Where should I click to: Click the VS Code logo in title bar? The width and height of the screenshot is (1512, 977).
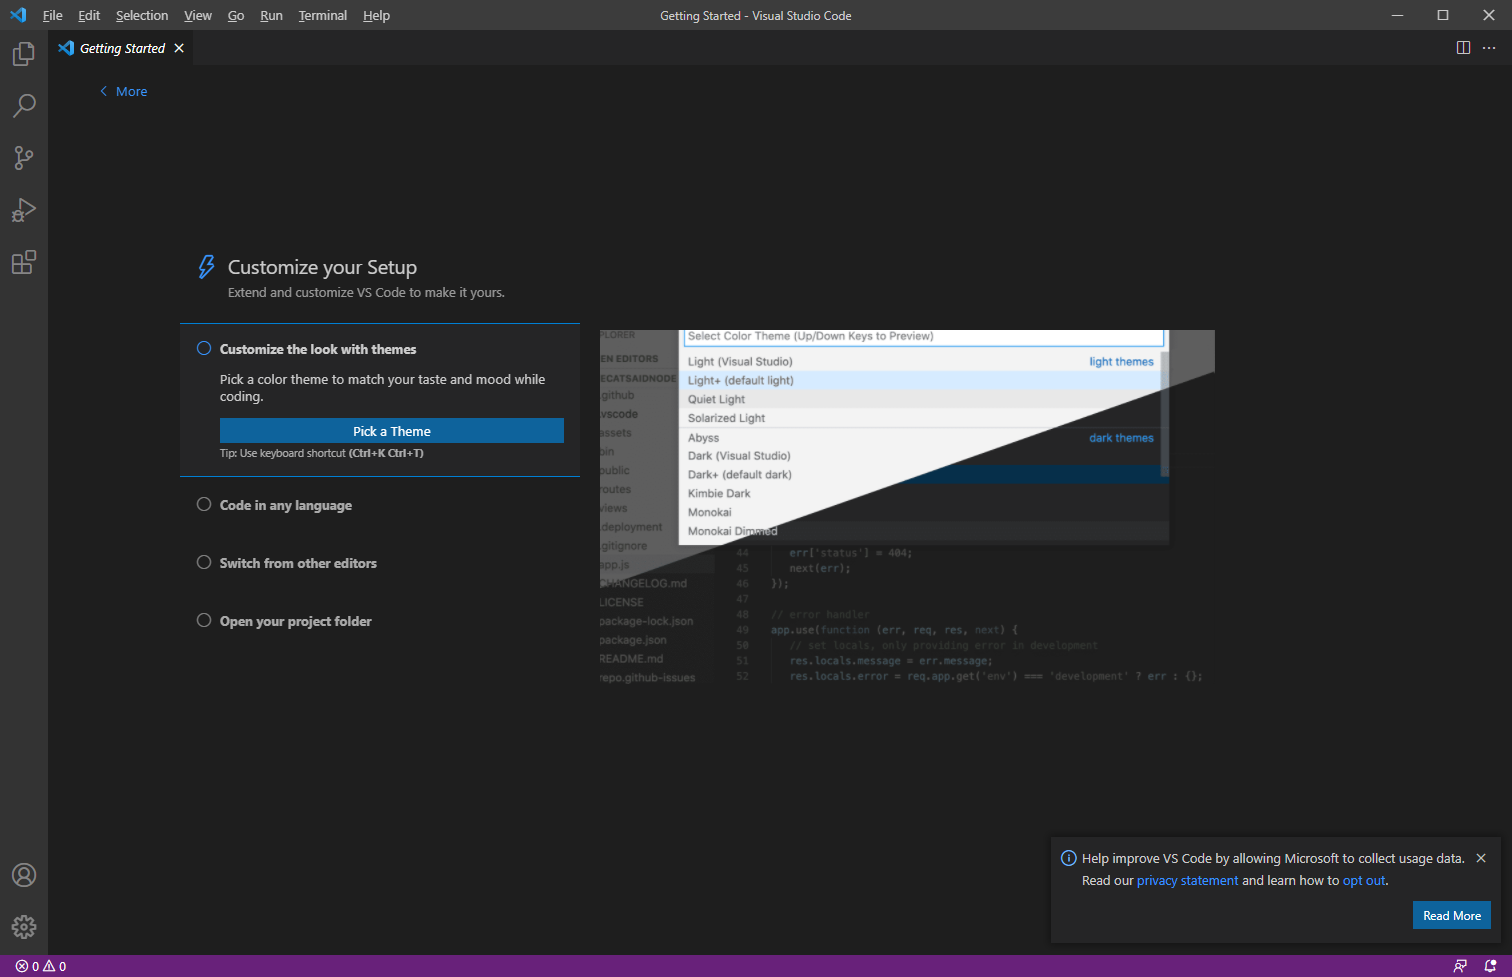18,15
